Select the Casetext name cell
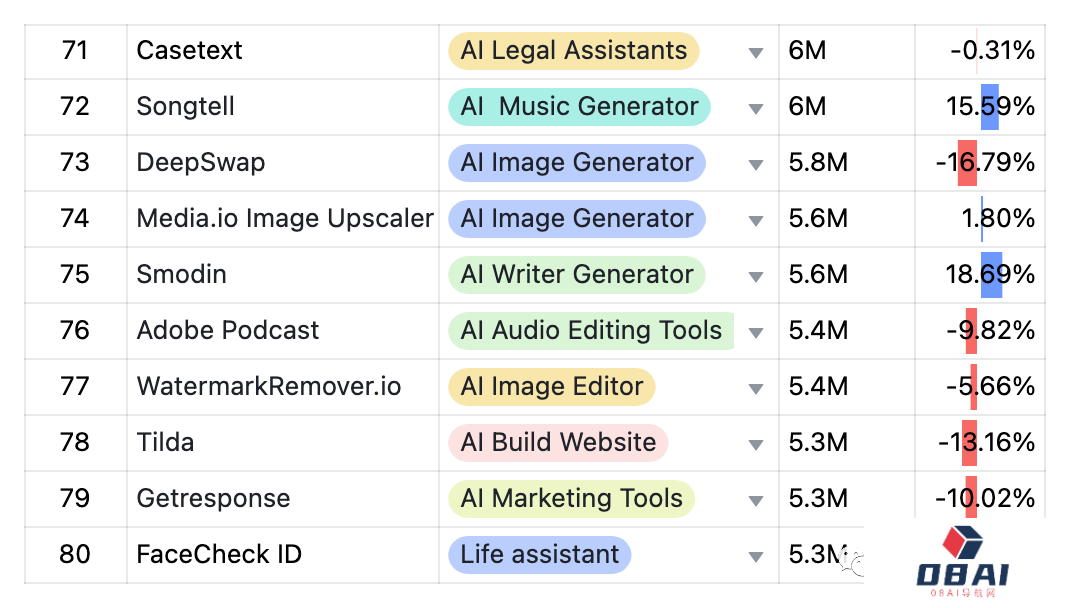This screenshot has height=608, width=1070. point(283,51)
